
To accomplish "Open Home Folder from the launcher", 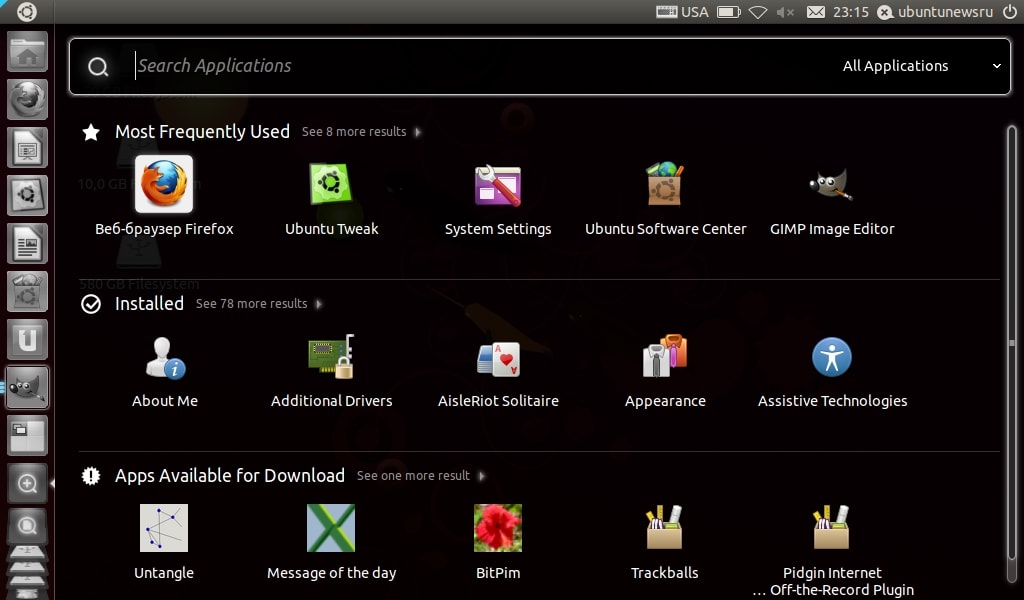I will [27, 52].
